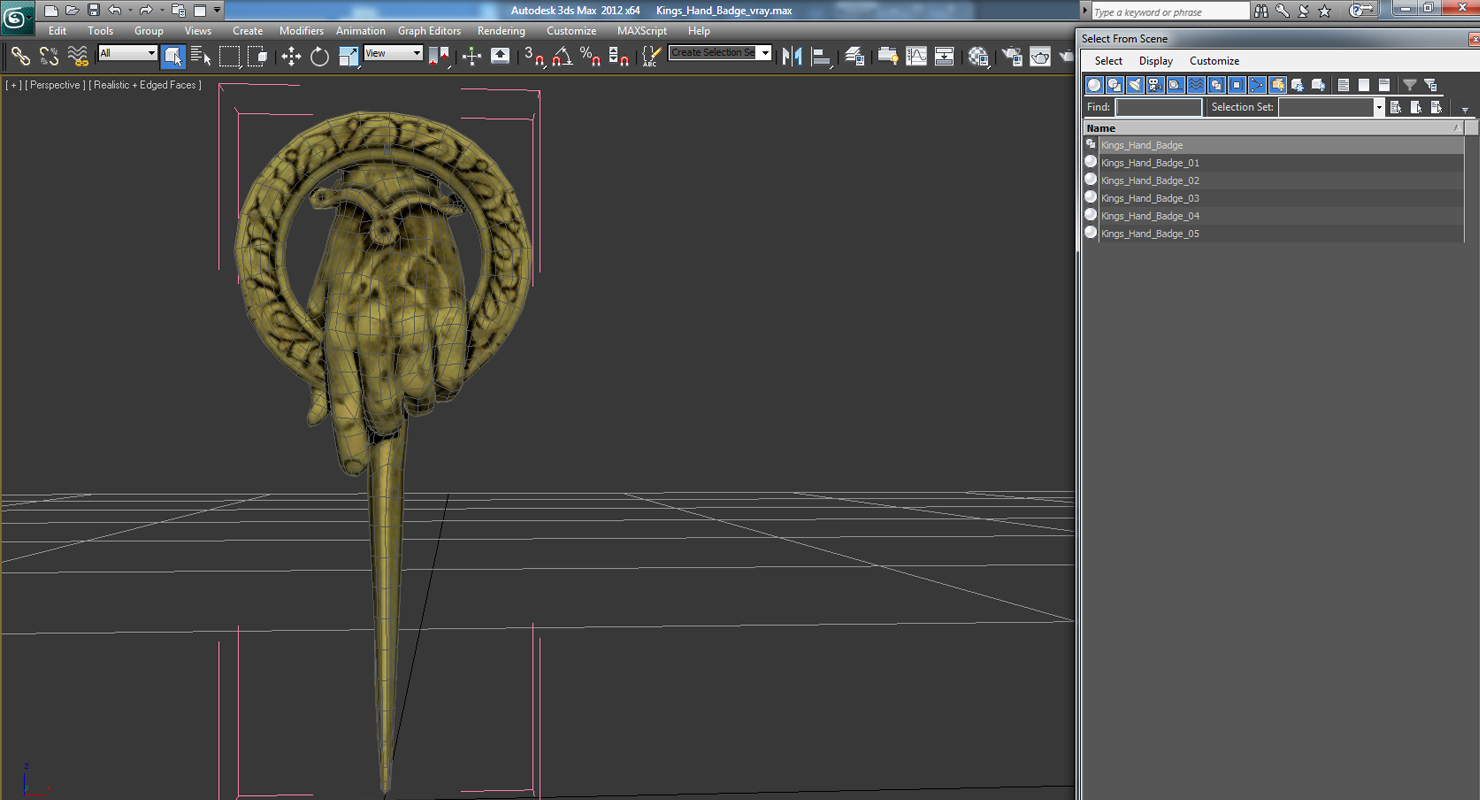Choose the Select Object tool
Screen dimensions: 1480x800
(173, 56)
